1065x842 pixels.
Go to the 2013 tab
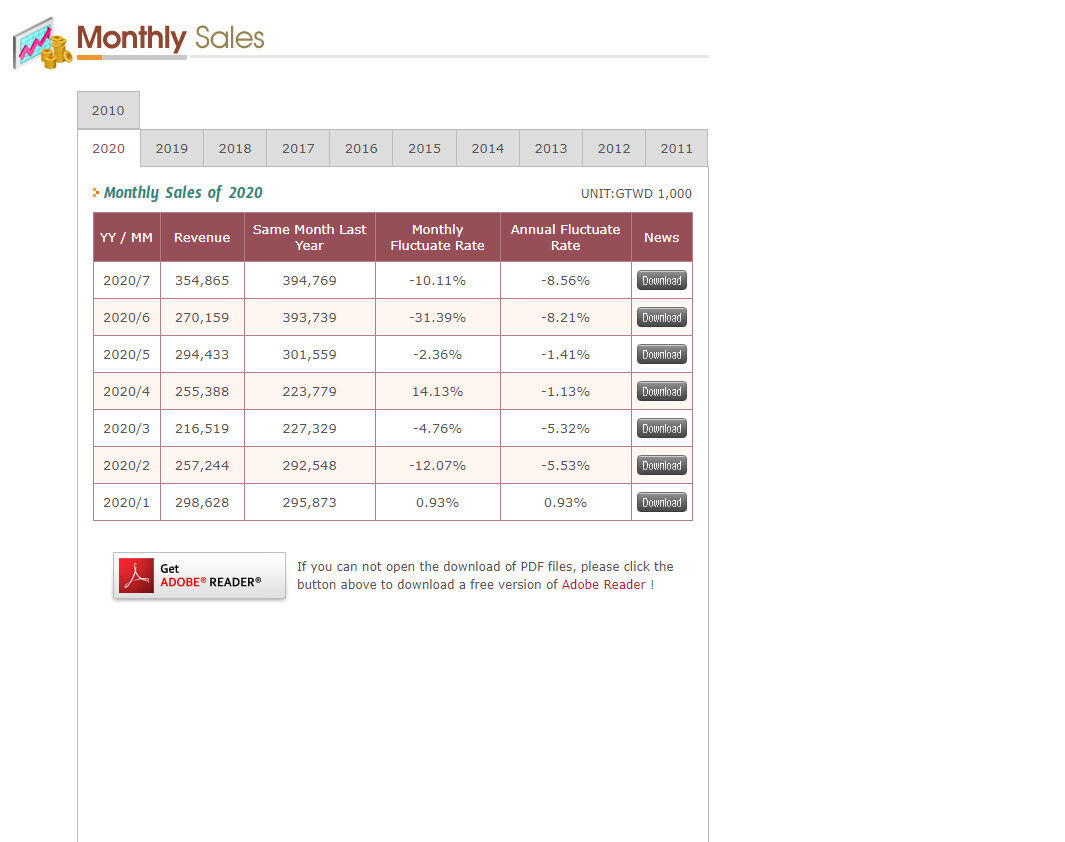tap(551, 148)
